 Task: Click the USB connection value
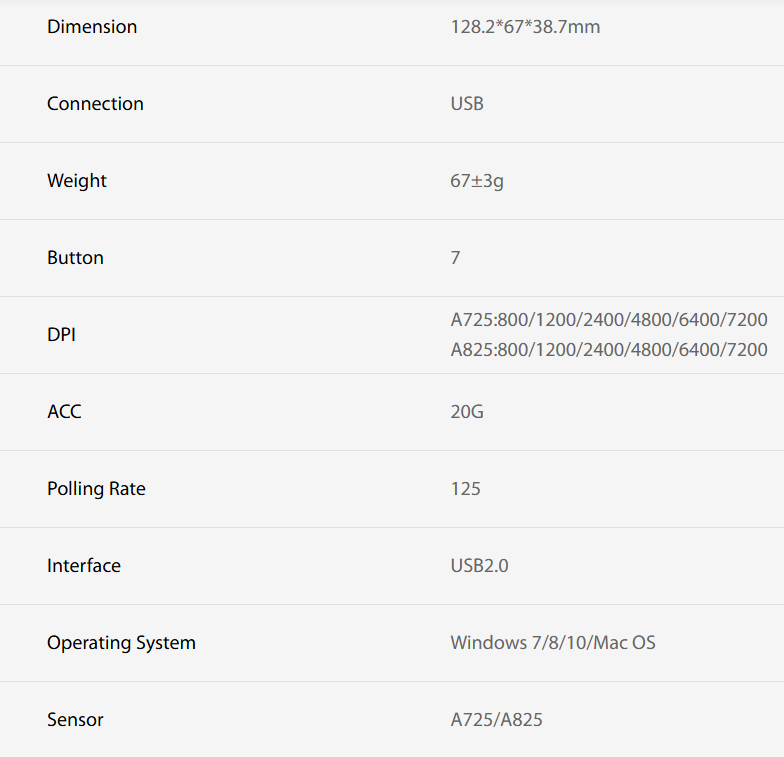coord(467,104)
